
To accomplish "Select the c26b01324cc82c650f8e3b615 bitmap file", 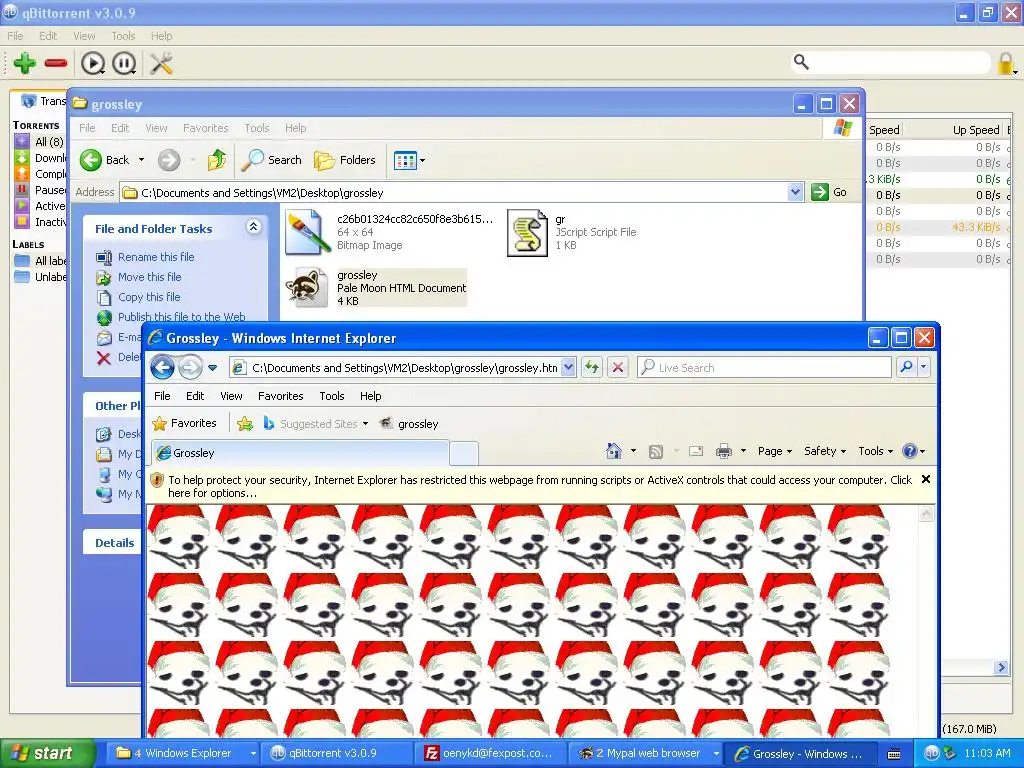I will [389, 232].
